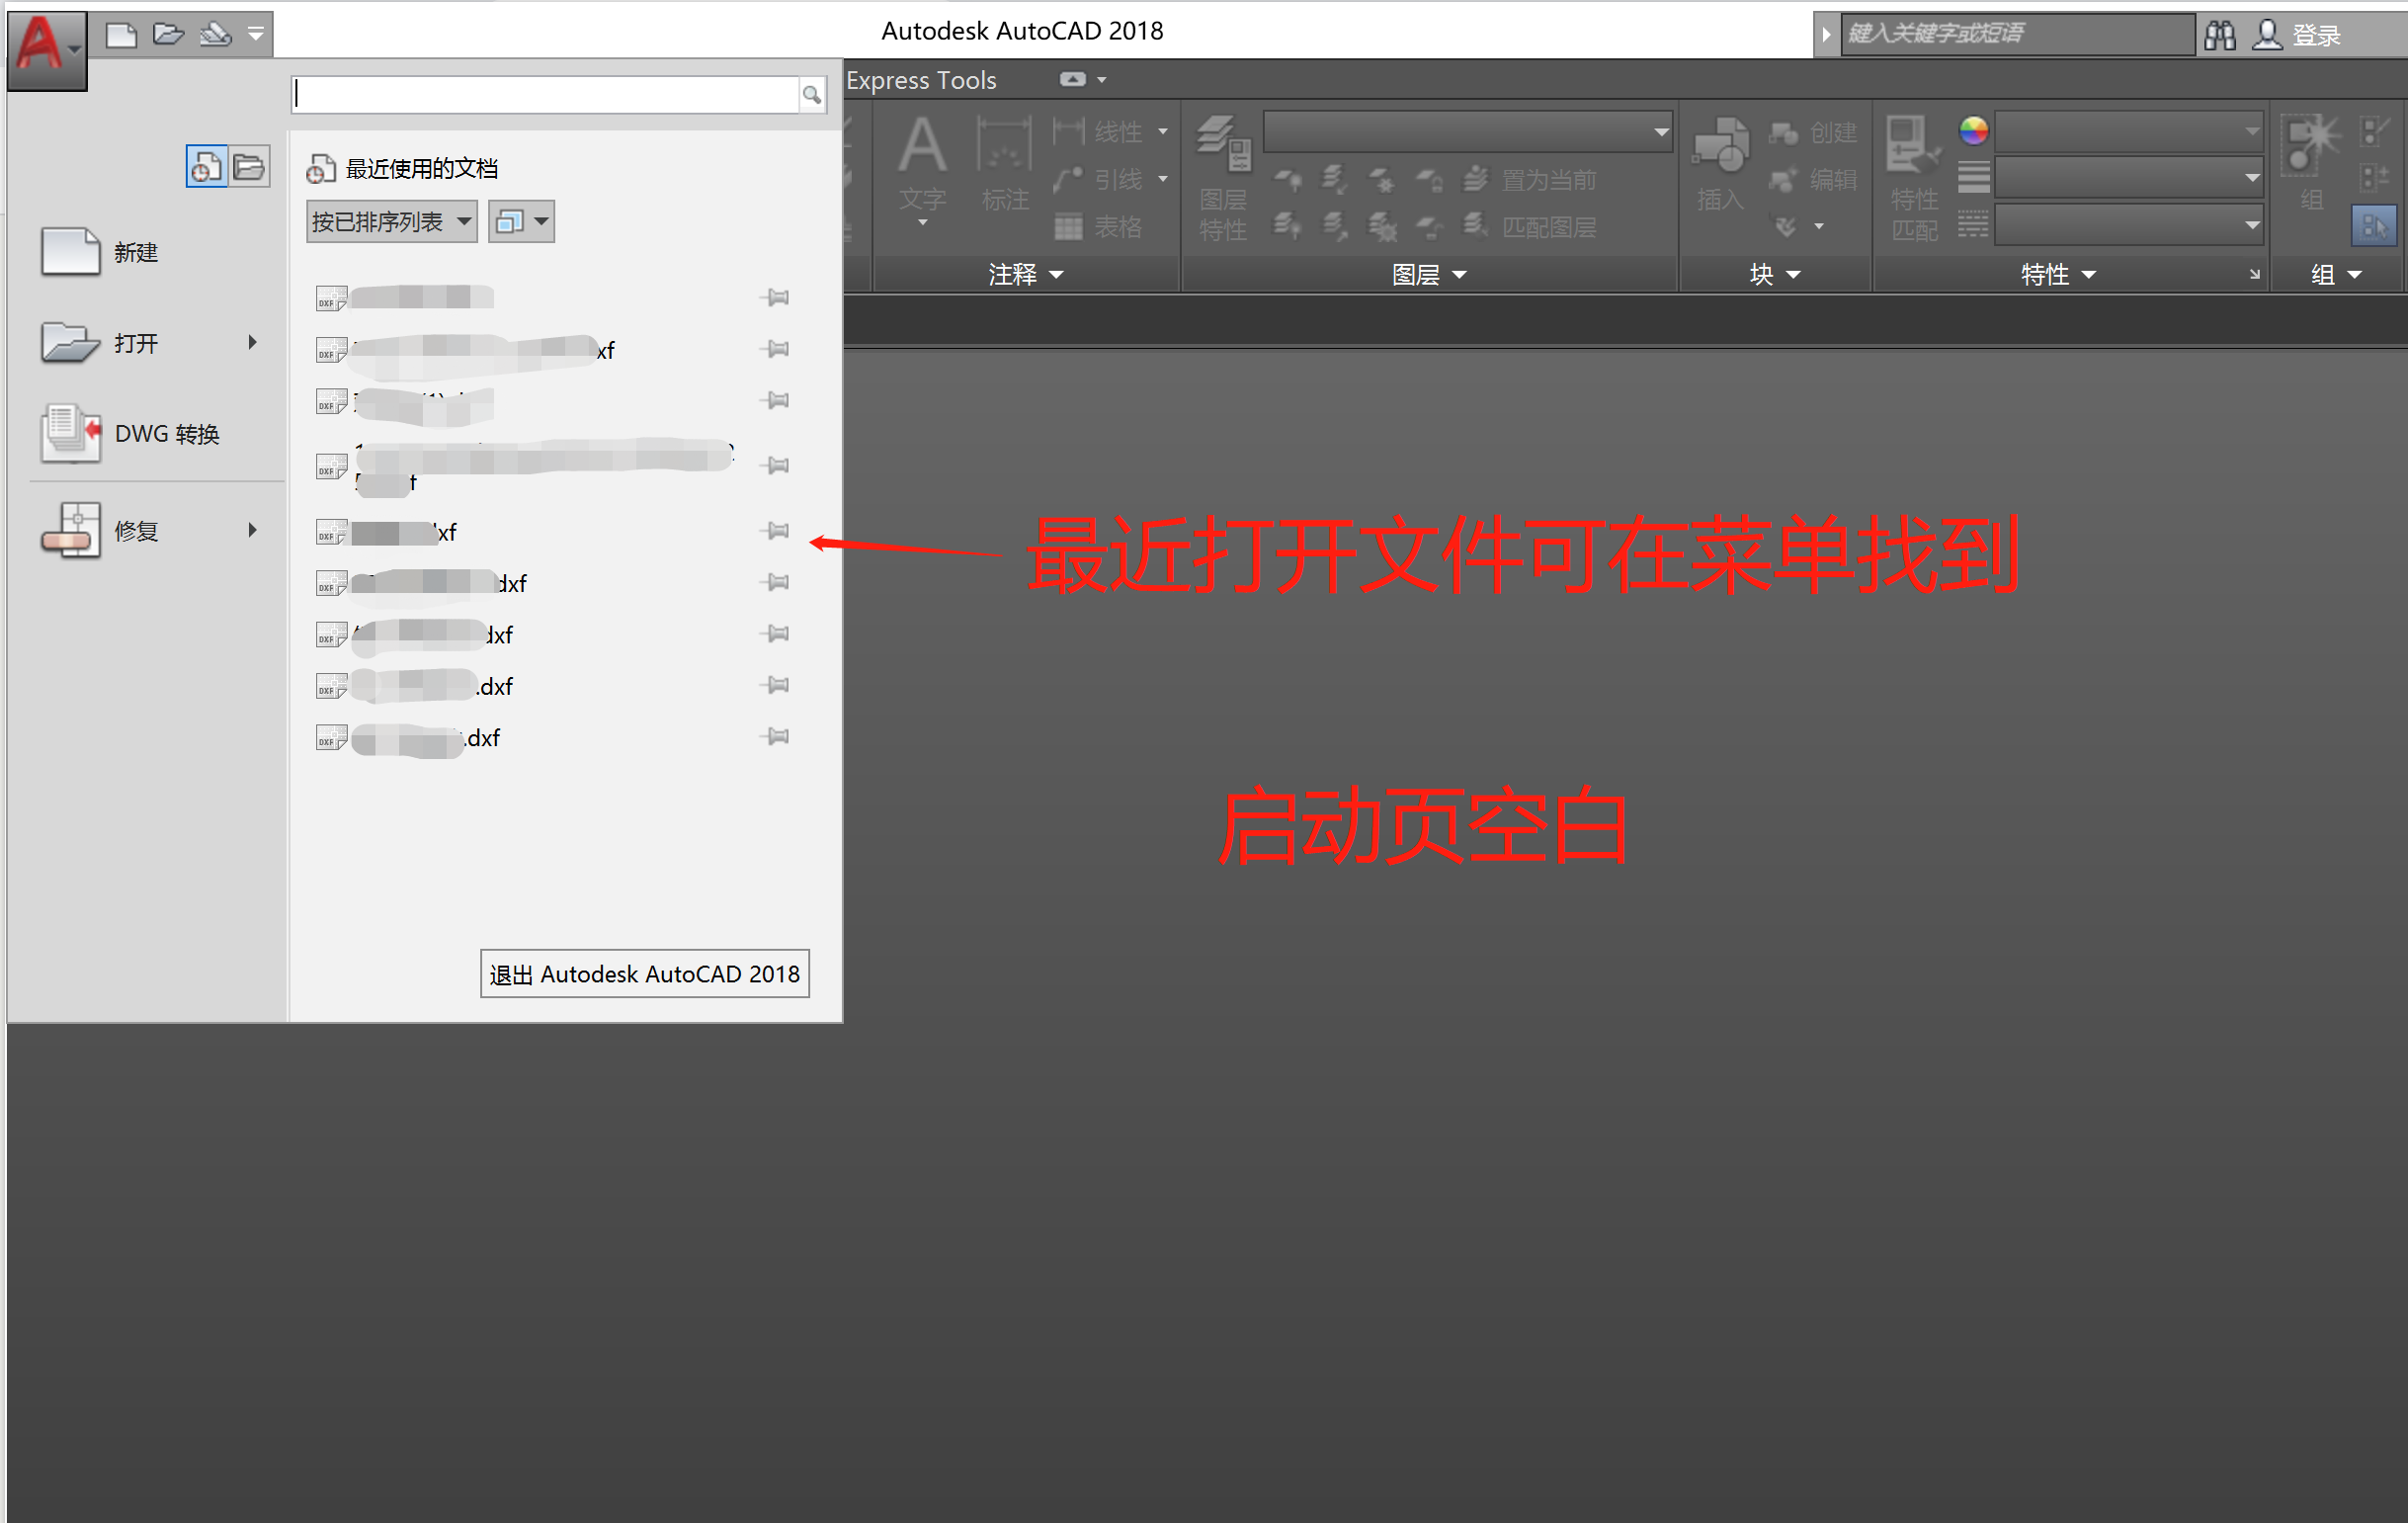This screenshot has width=2408, height=1523.
Task: Open the layer name combo box
Action: (x=1468, y=132)
